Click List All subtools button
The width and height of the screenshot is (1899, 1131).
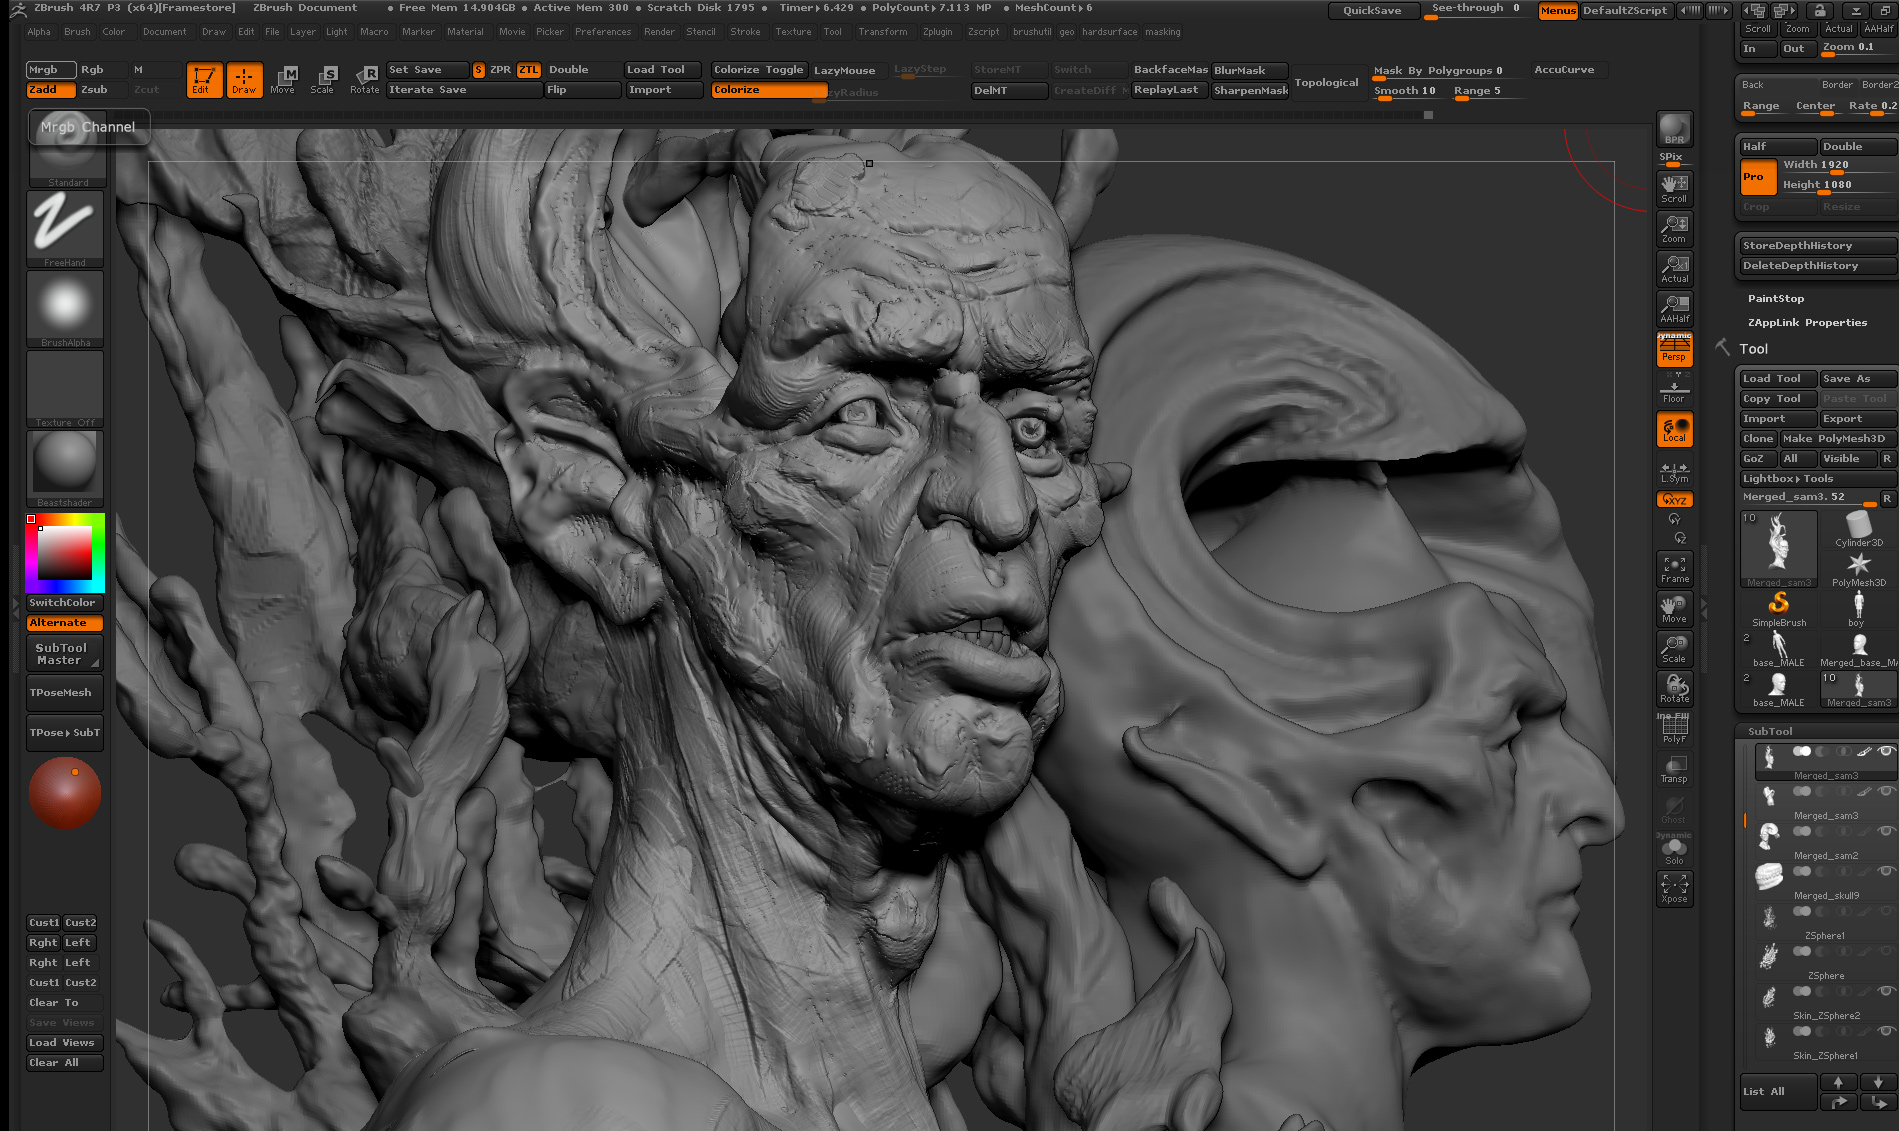coord(1778,1092)
